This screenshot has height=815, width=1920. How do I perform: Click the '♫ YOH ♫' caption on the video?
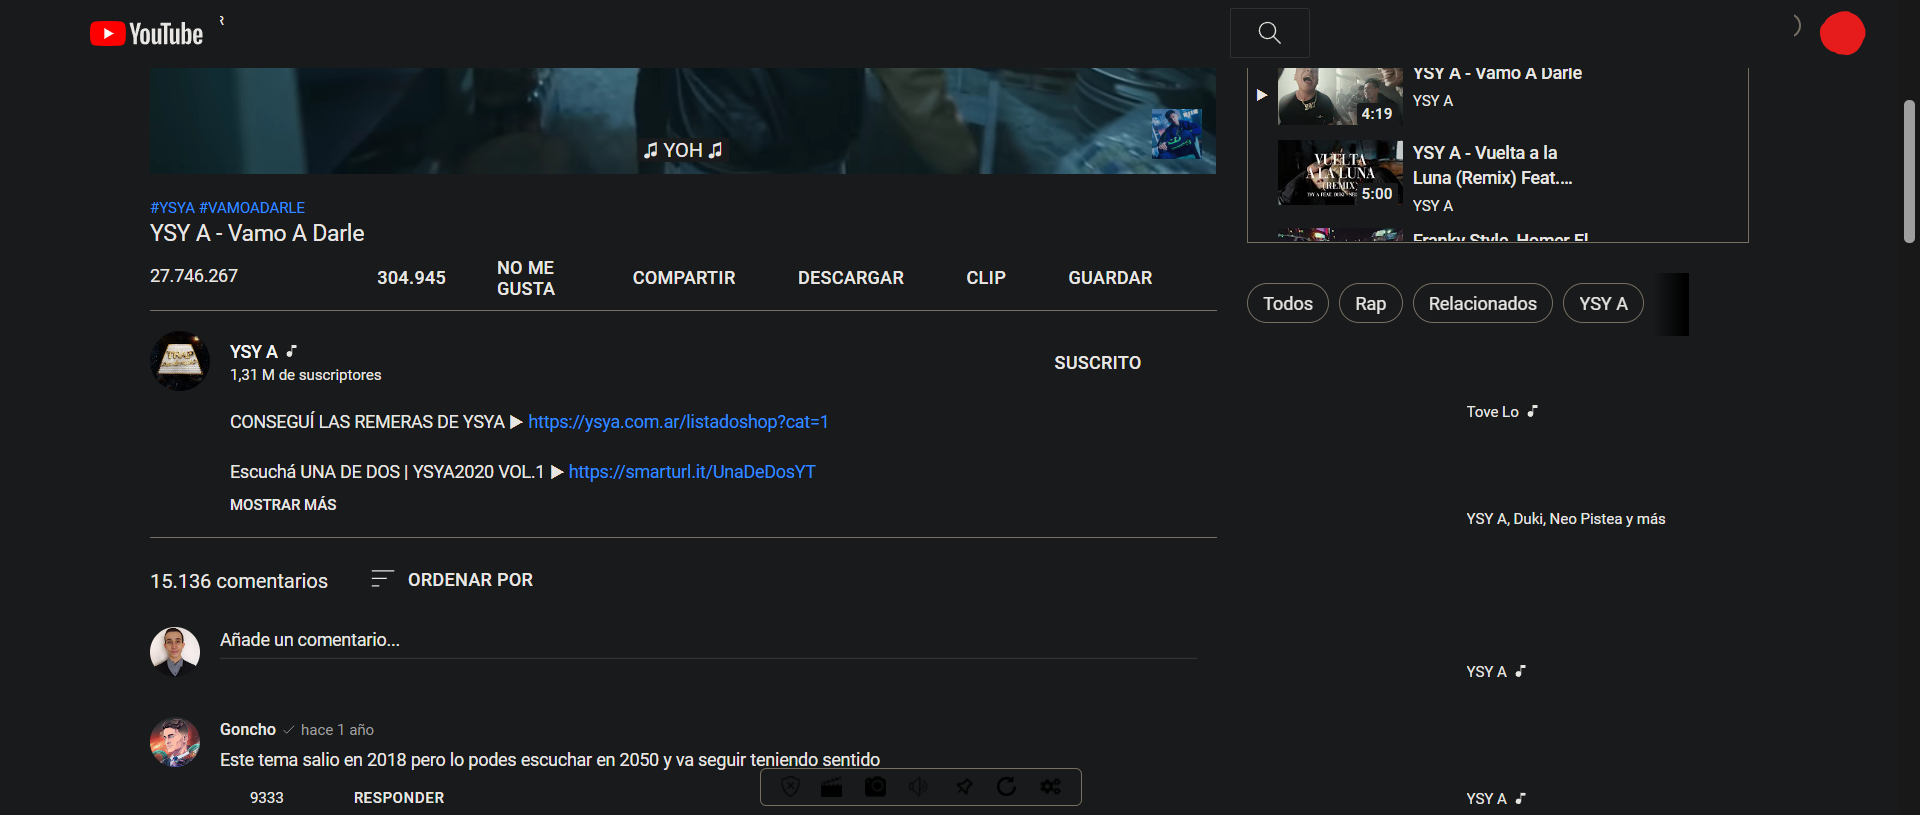tap(683, 150)
